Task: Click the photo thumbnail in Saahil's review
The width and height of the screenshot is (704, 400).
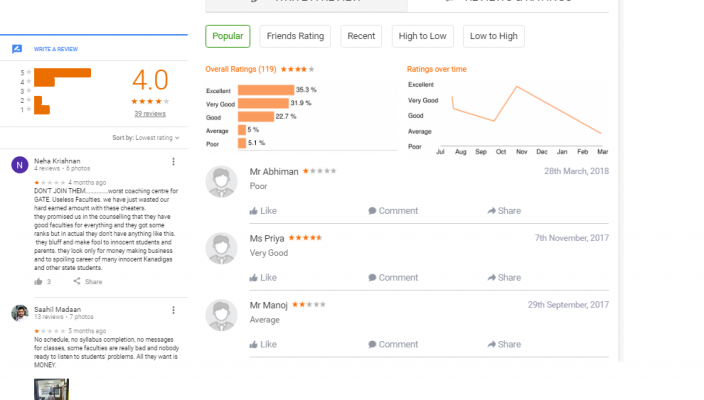Action: (52, 389)
